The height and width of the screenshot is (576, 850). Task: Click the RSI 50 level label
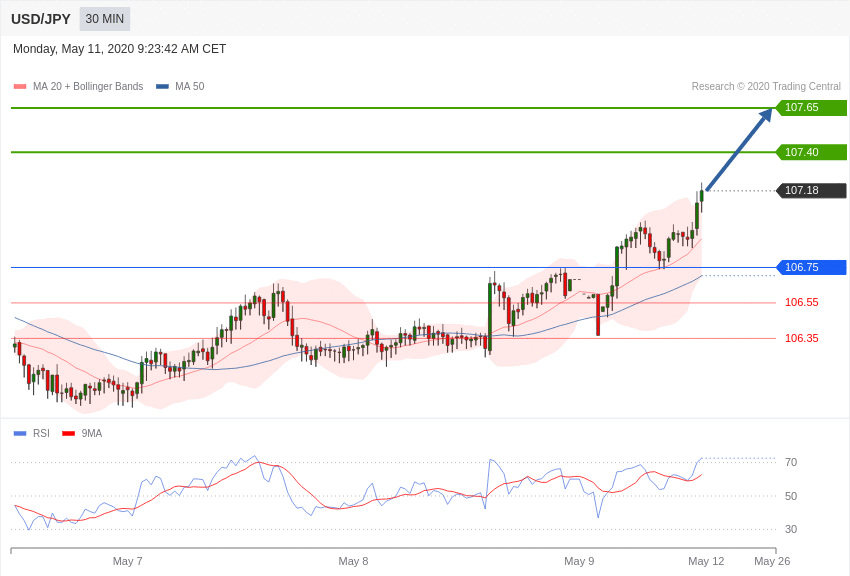[791, 496]
